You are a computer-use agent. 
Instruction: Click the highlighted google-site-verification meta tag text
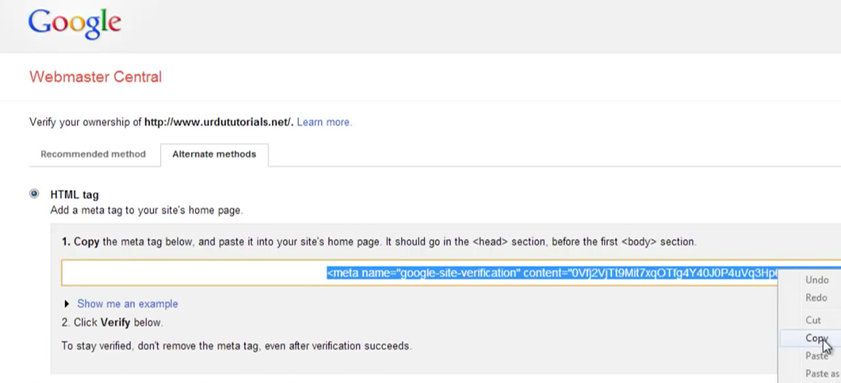click(552, 273)
